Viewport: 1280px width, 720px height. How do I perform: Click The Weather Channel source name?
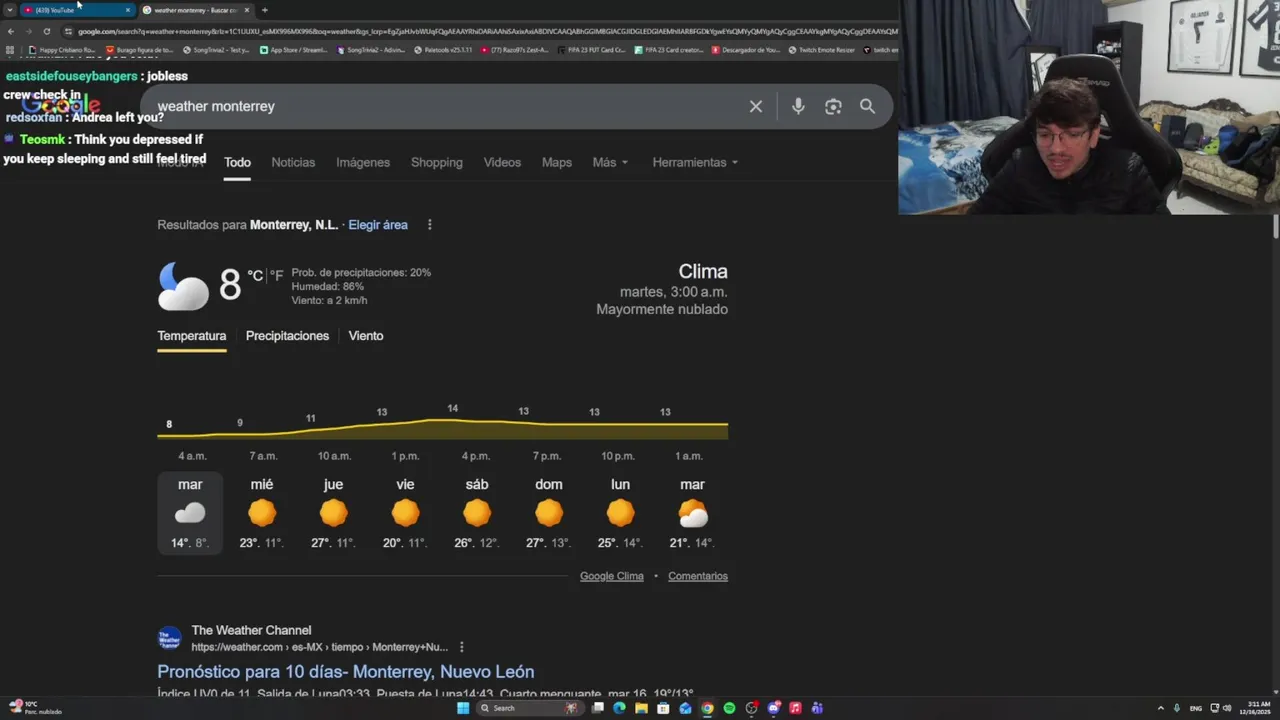pos(251,630)
